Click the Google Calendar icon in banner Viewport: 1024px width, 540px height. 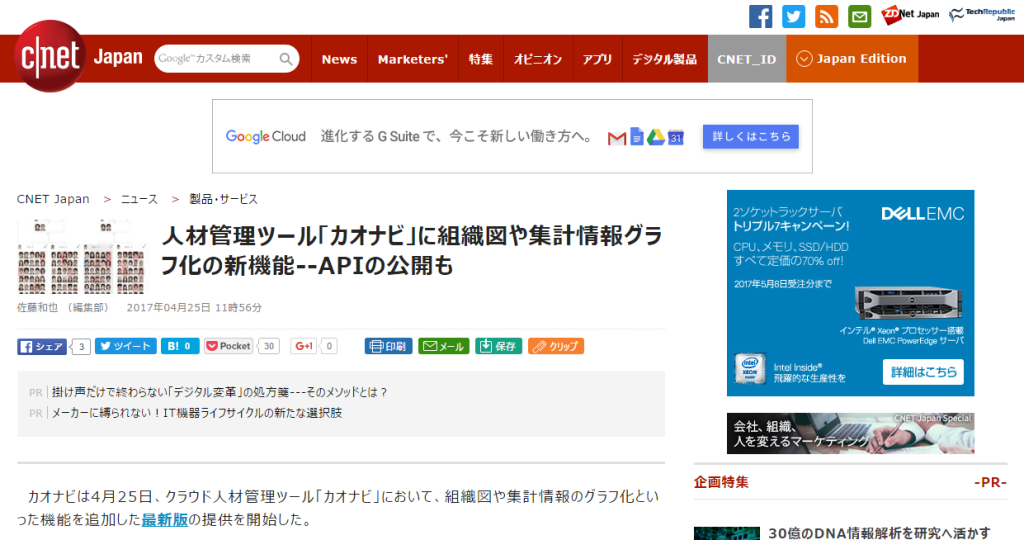tap(676, 138)
